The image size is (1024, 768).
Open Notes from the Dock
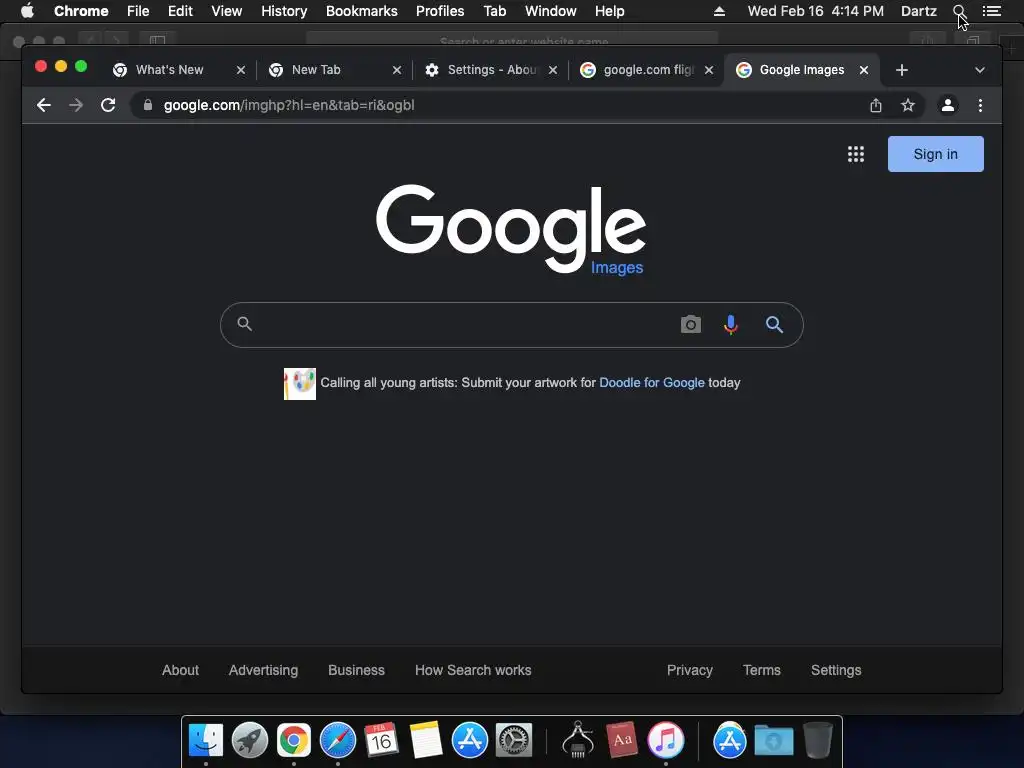click(426, 741)
